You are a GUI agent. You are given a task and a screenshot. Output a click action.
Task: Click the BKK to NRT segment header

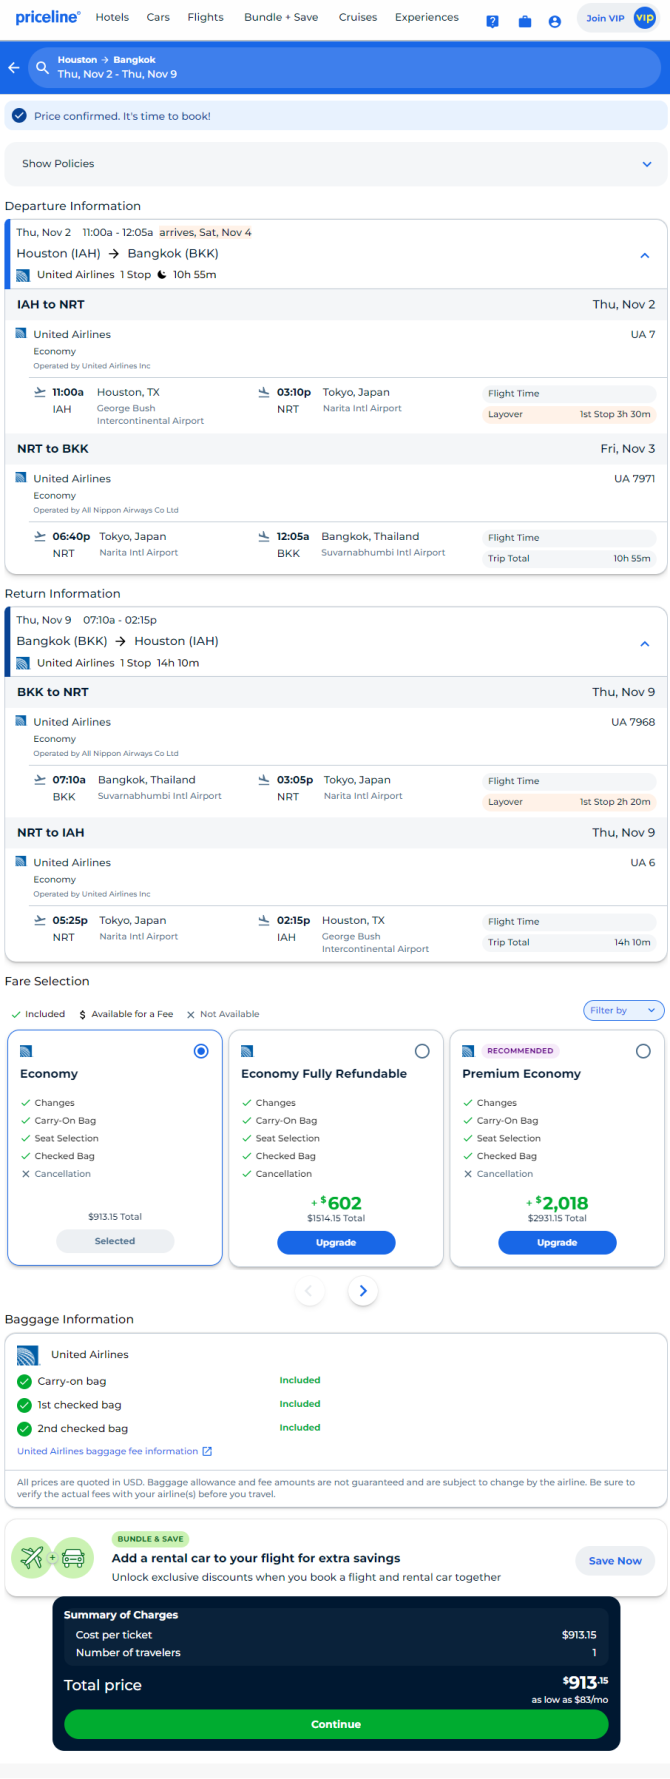pyautogui.click(x=335, y=692)
